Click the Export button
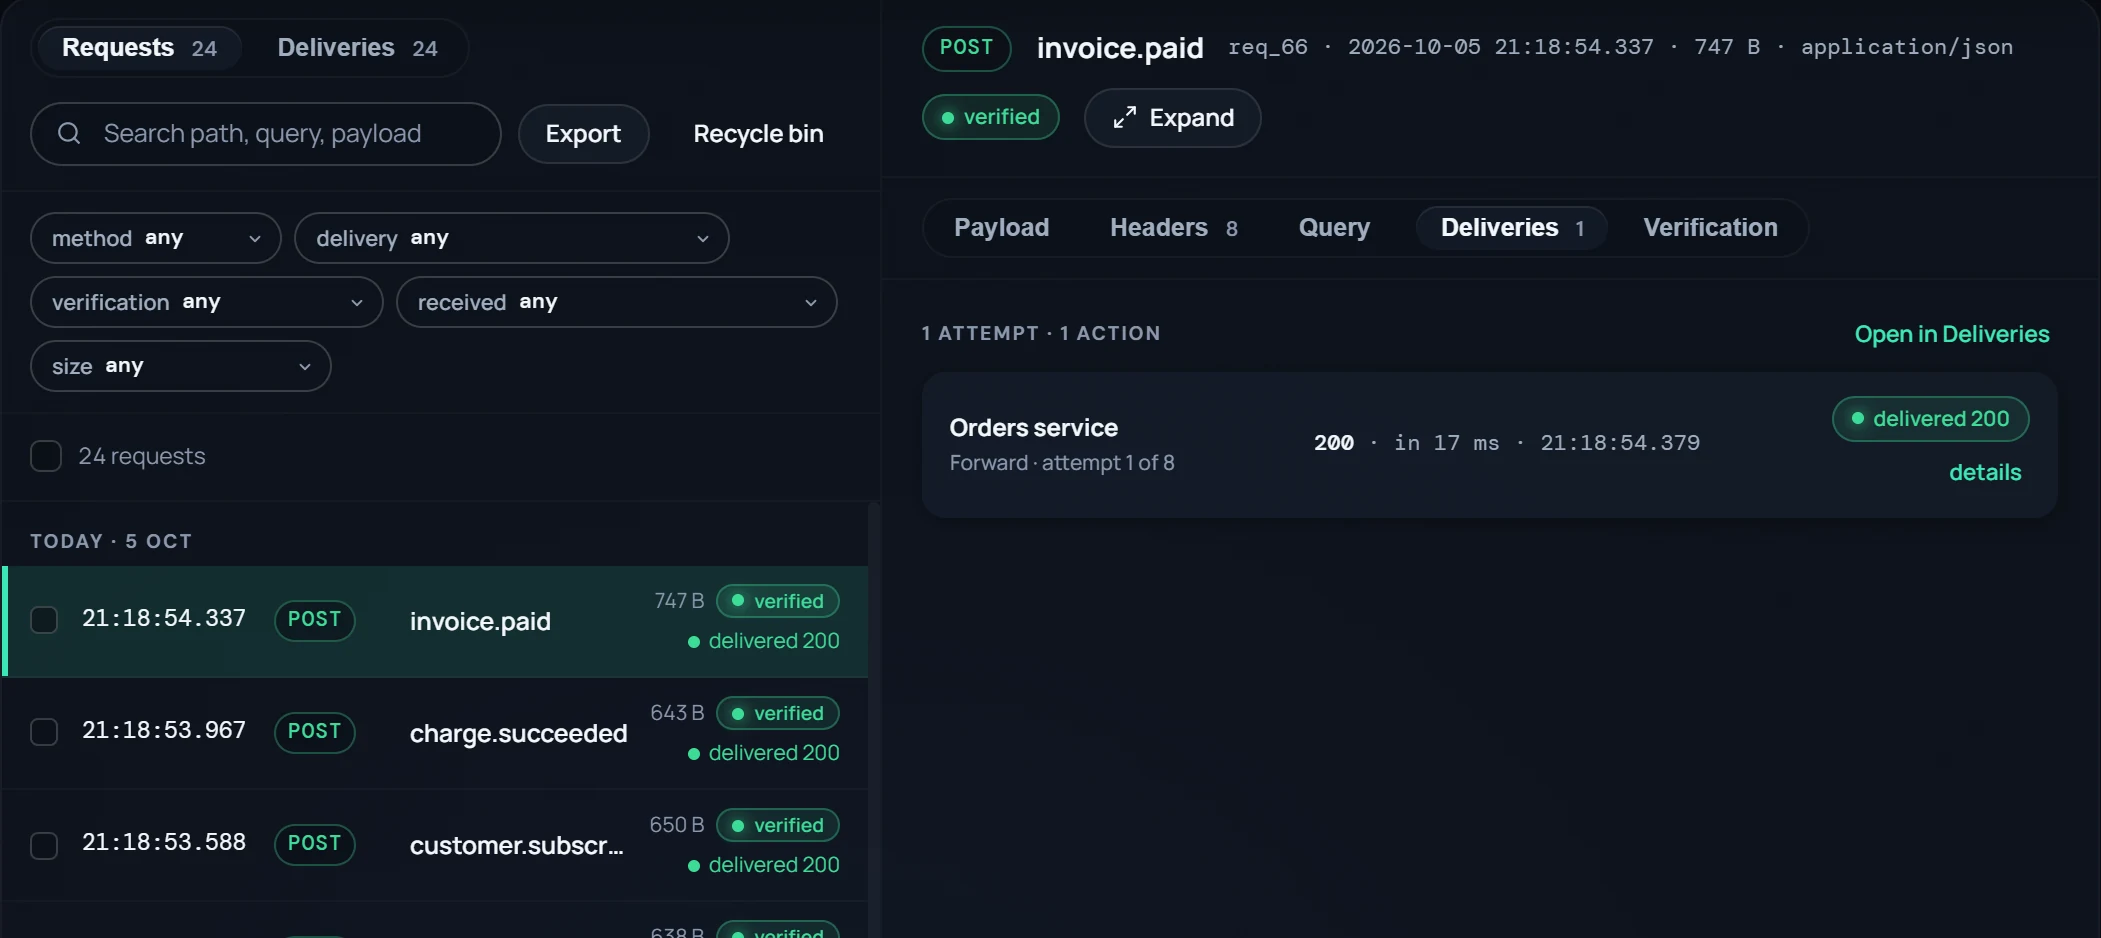This screenshot has width=2101, height=938. click(583, 134)
